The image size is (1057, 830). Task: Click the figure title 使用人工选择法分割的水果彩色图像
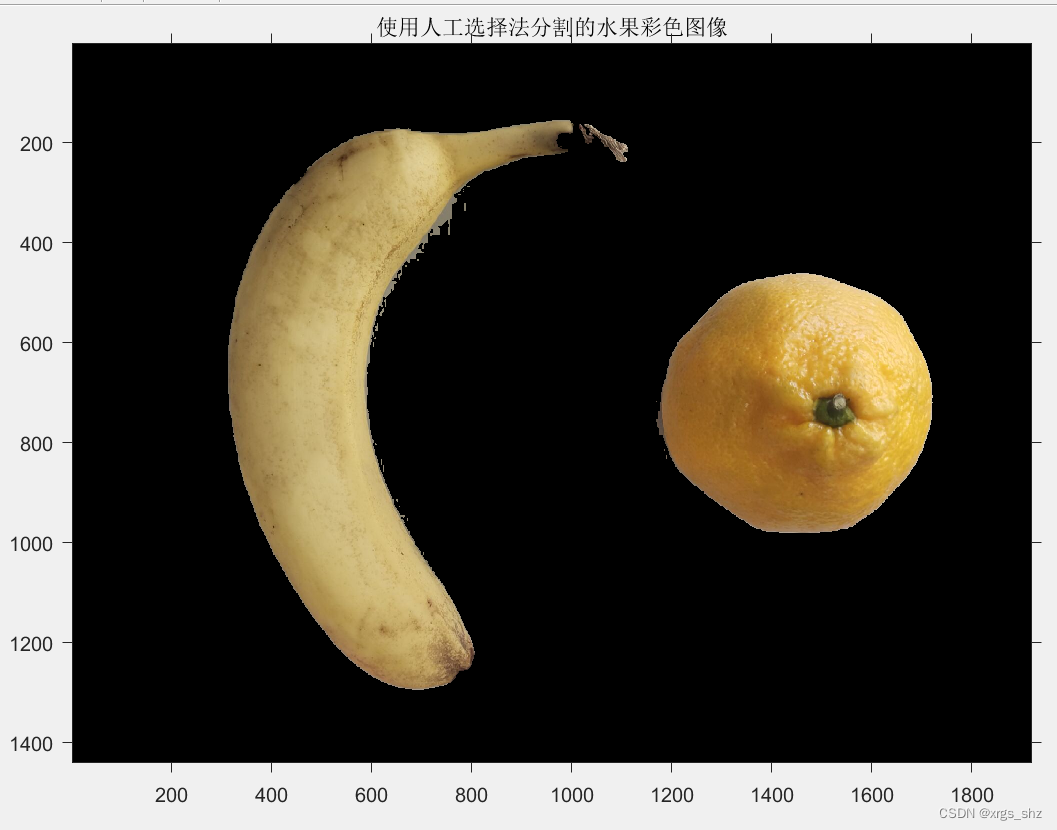click(551, 27)
